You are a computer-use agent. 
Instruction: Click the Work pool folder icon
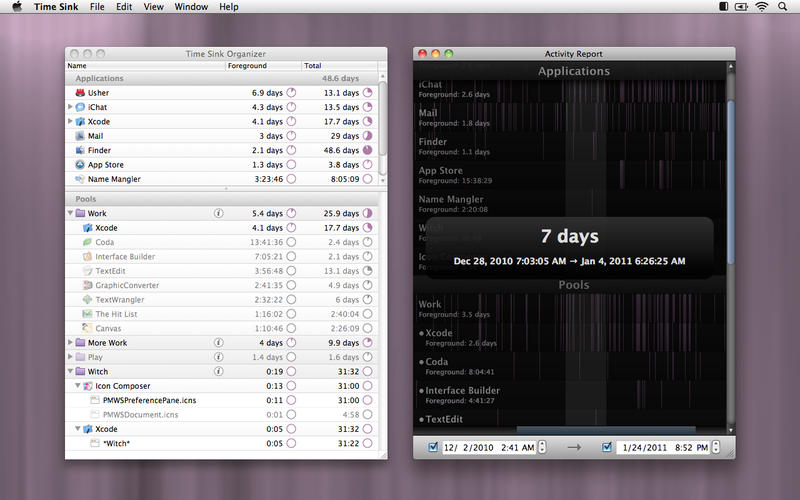[x=80, y=213]
